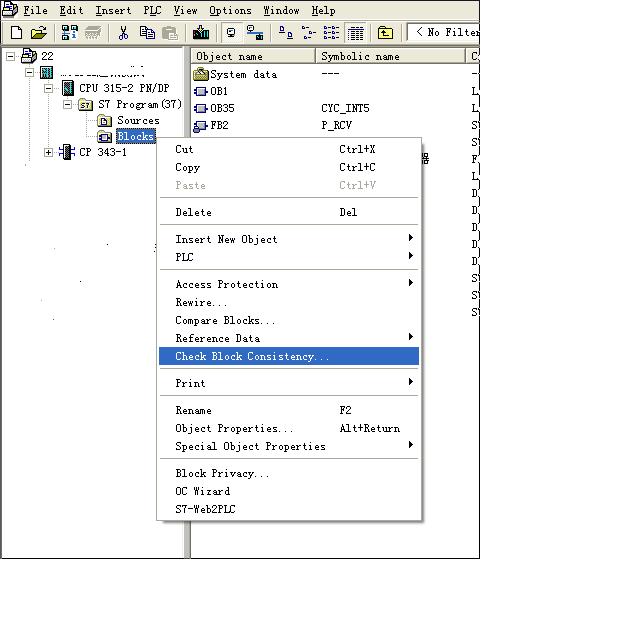Screen dimensions: 633x639
Task: Click the project 22 icon in tree
Action: click(x=29, y=56)
